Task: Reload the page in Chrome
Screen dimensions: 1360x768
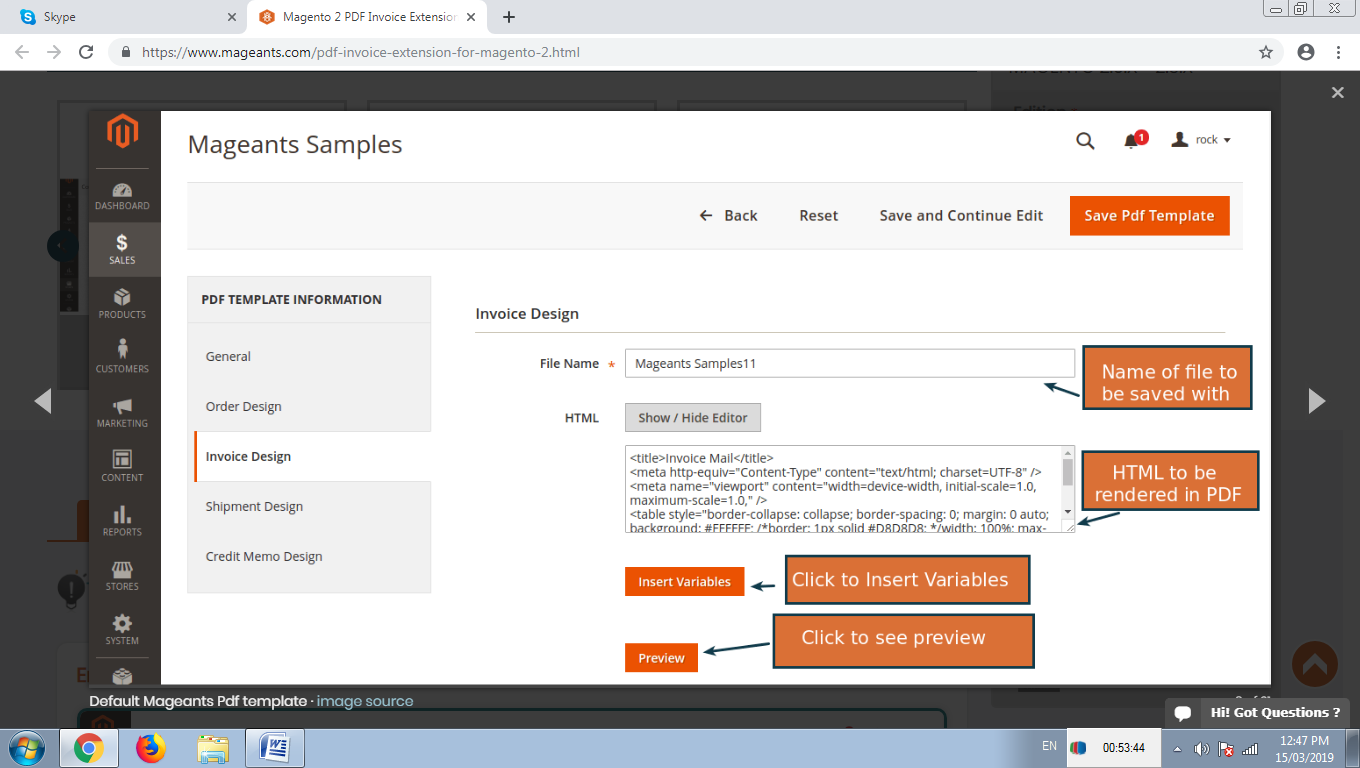Action: 86,52
